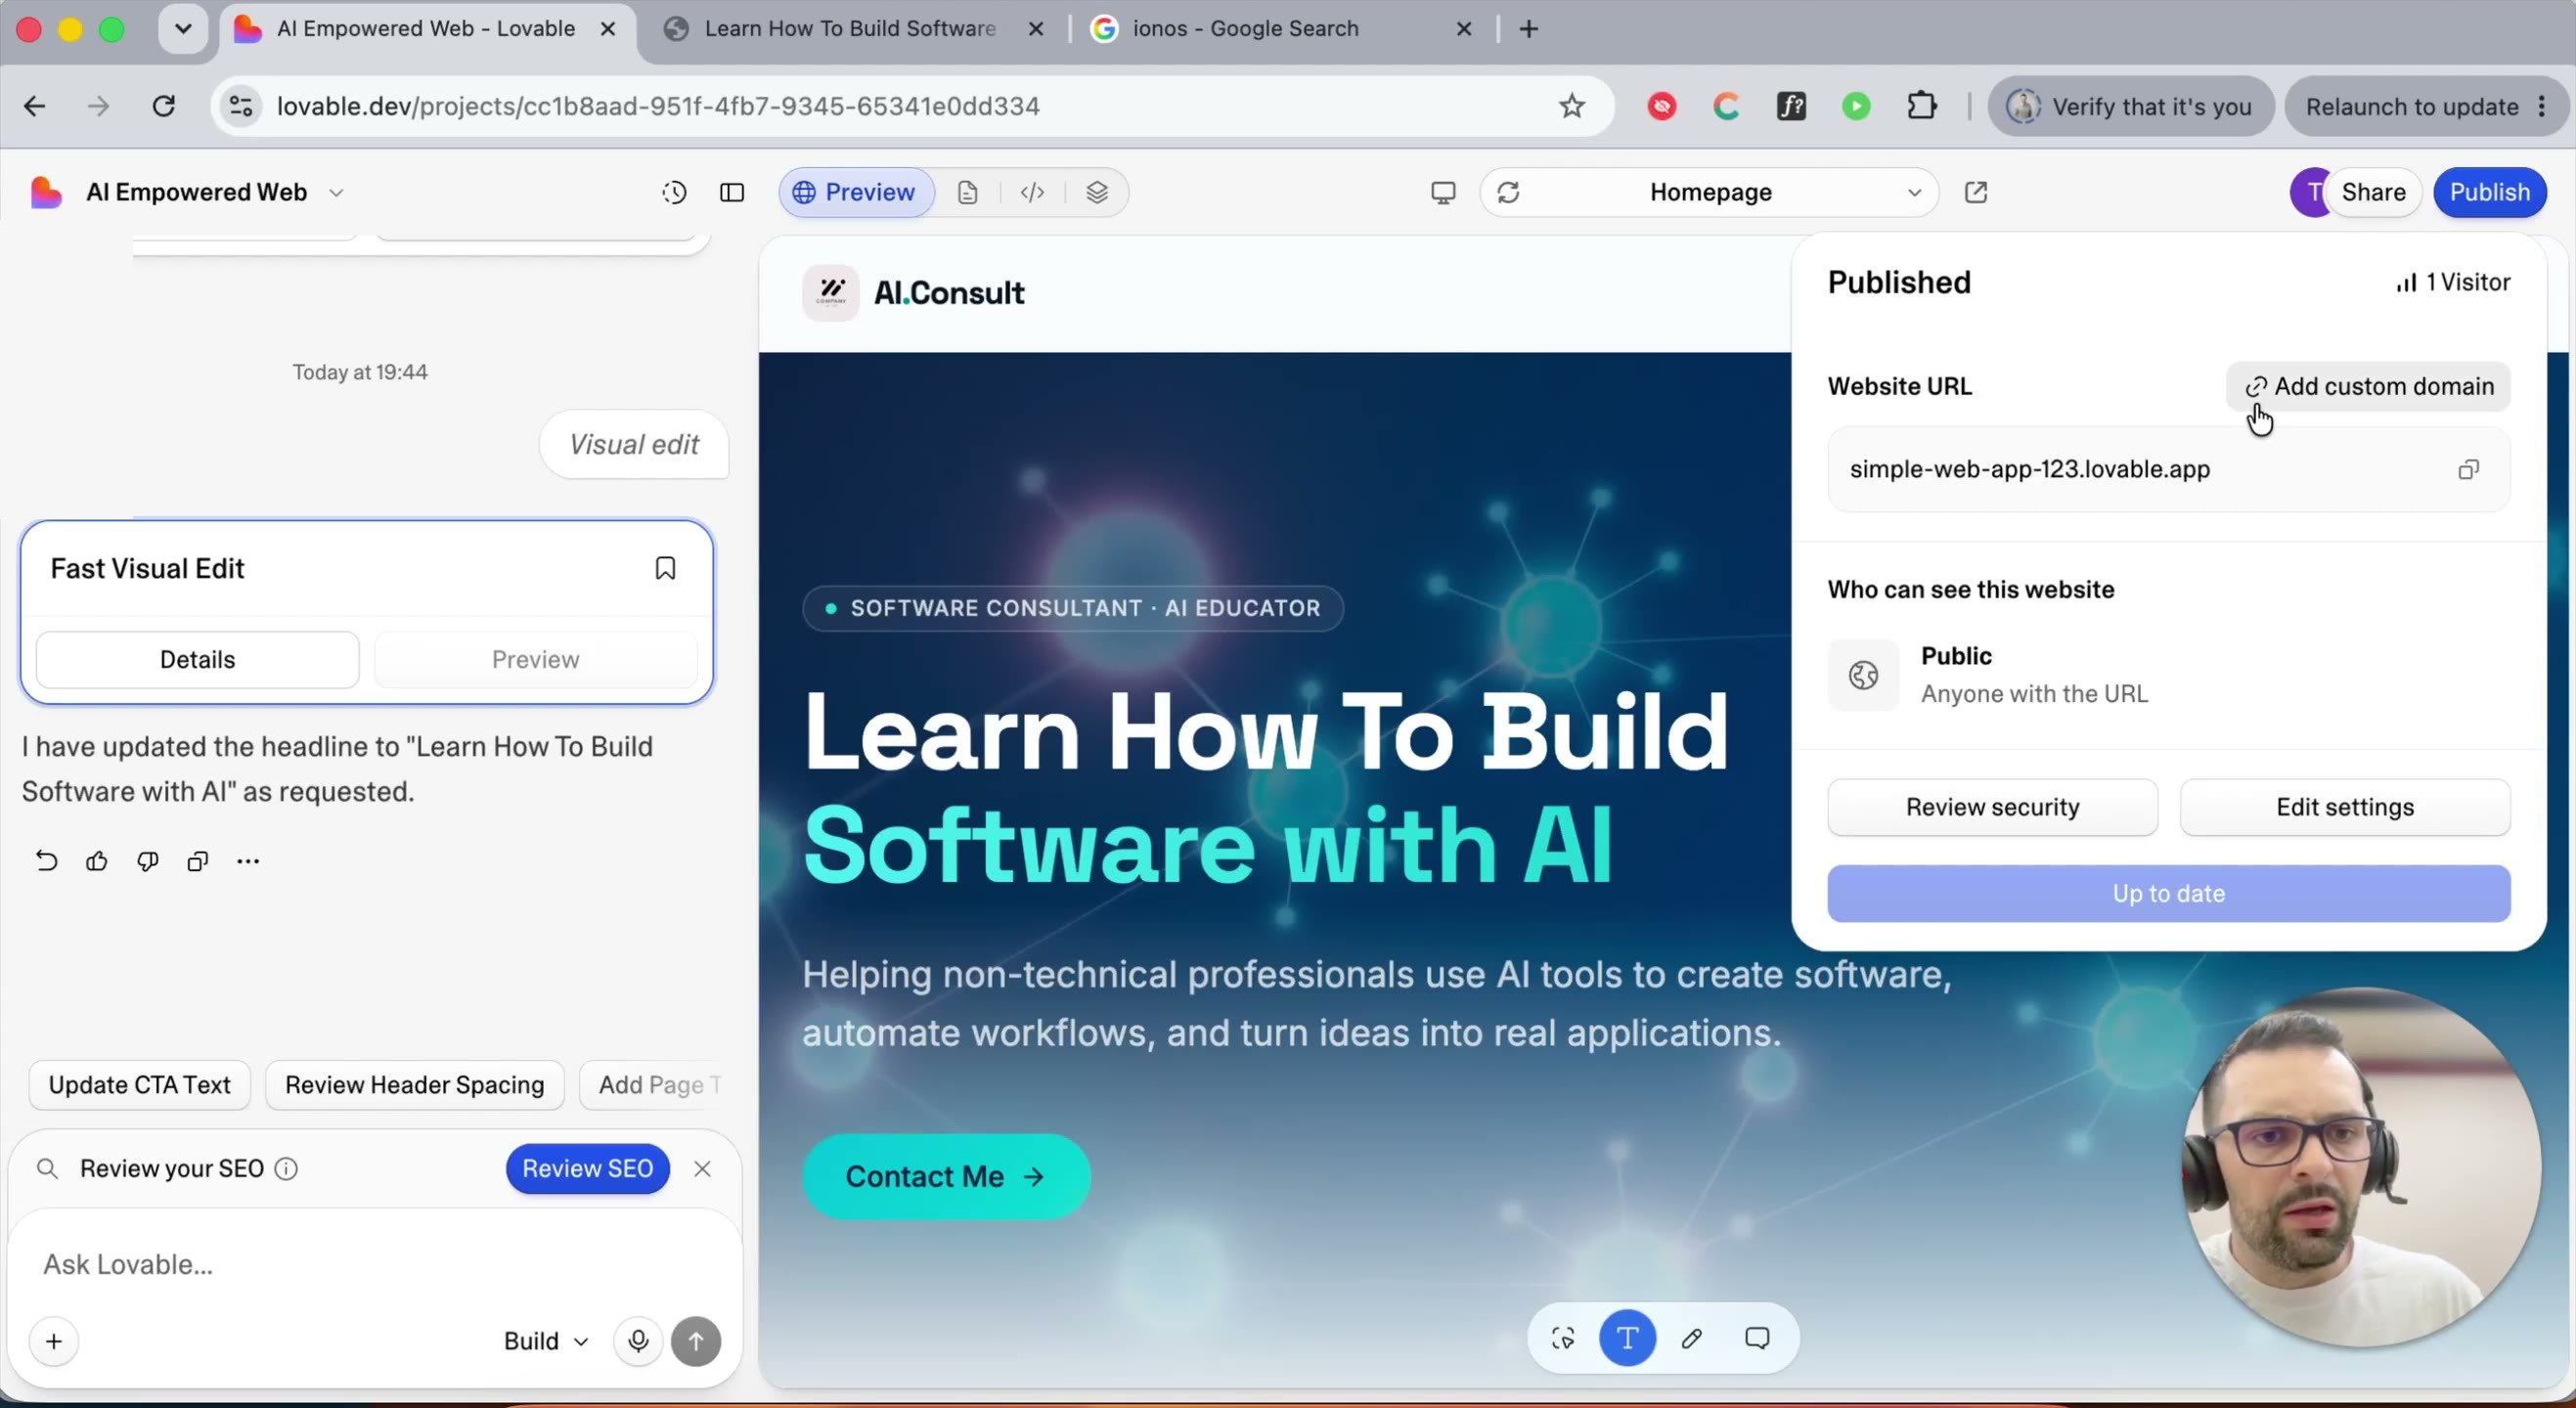View the 1 Visitor analytics
Viewport: 2576px width, 1408px height.
point(2452,282)
